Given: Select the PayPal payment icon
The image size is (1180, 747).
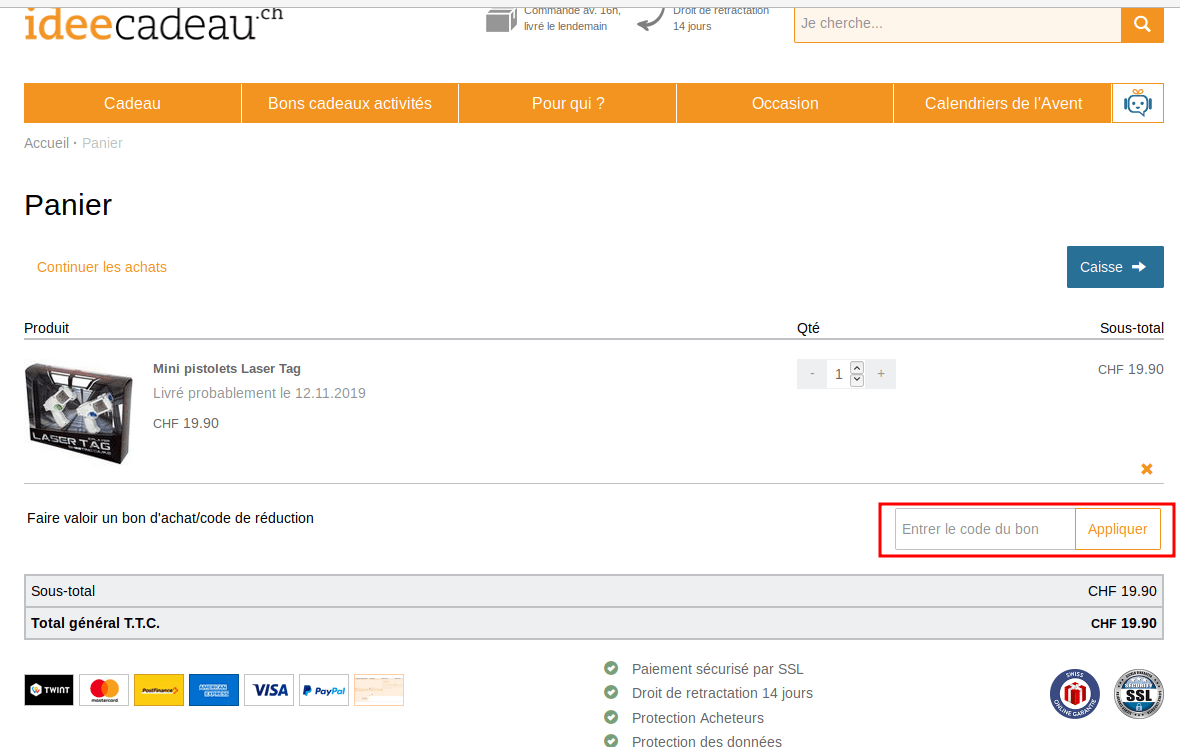Looking at the screenshot, I should [x=323, y=690].
